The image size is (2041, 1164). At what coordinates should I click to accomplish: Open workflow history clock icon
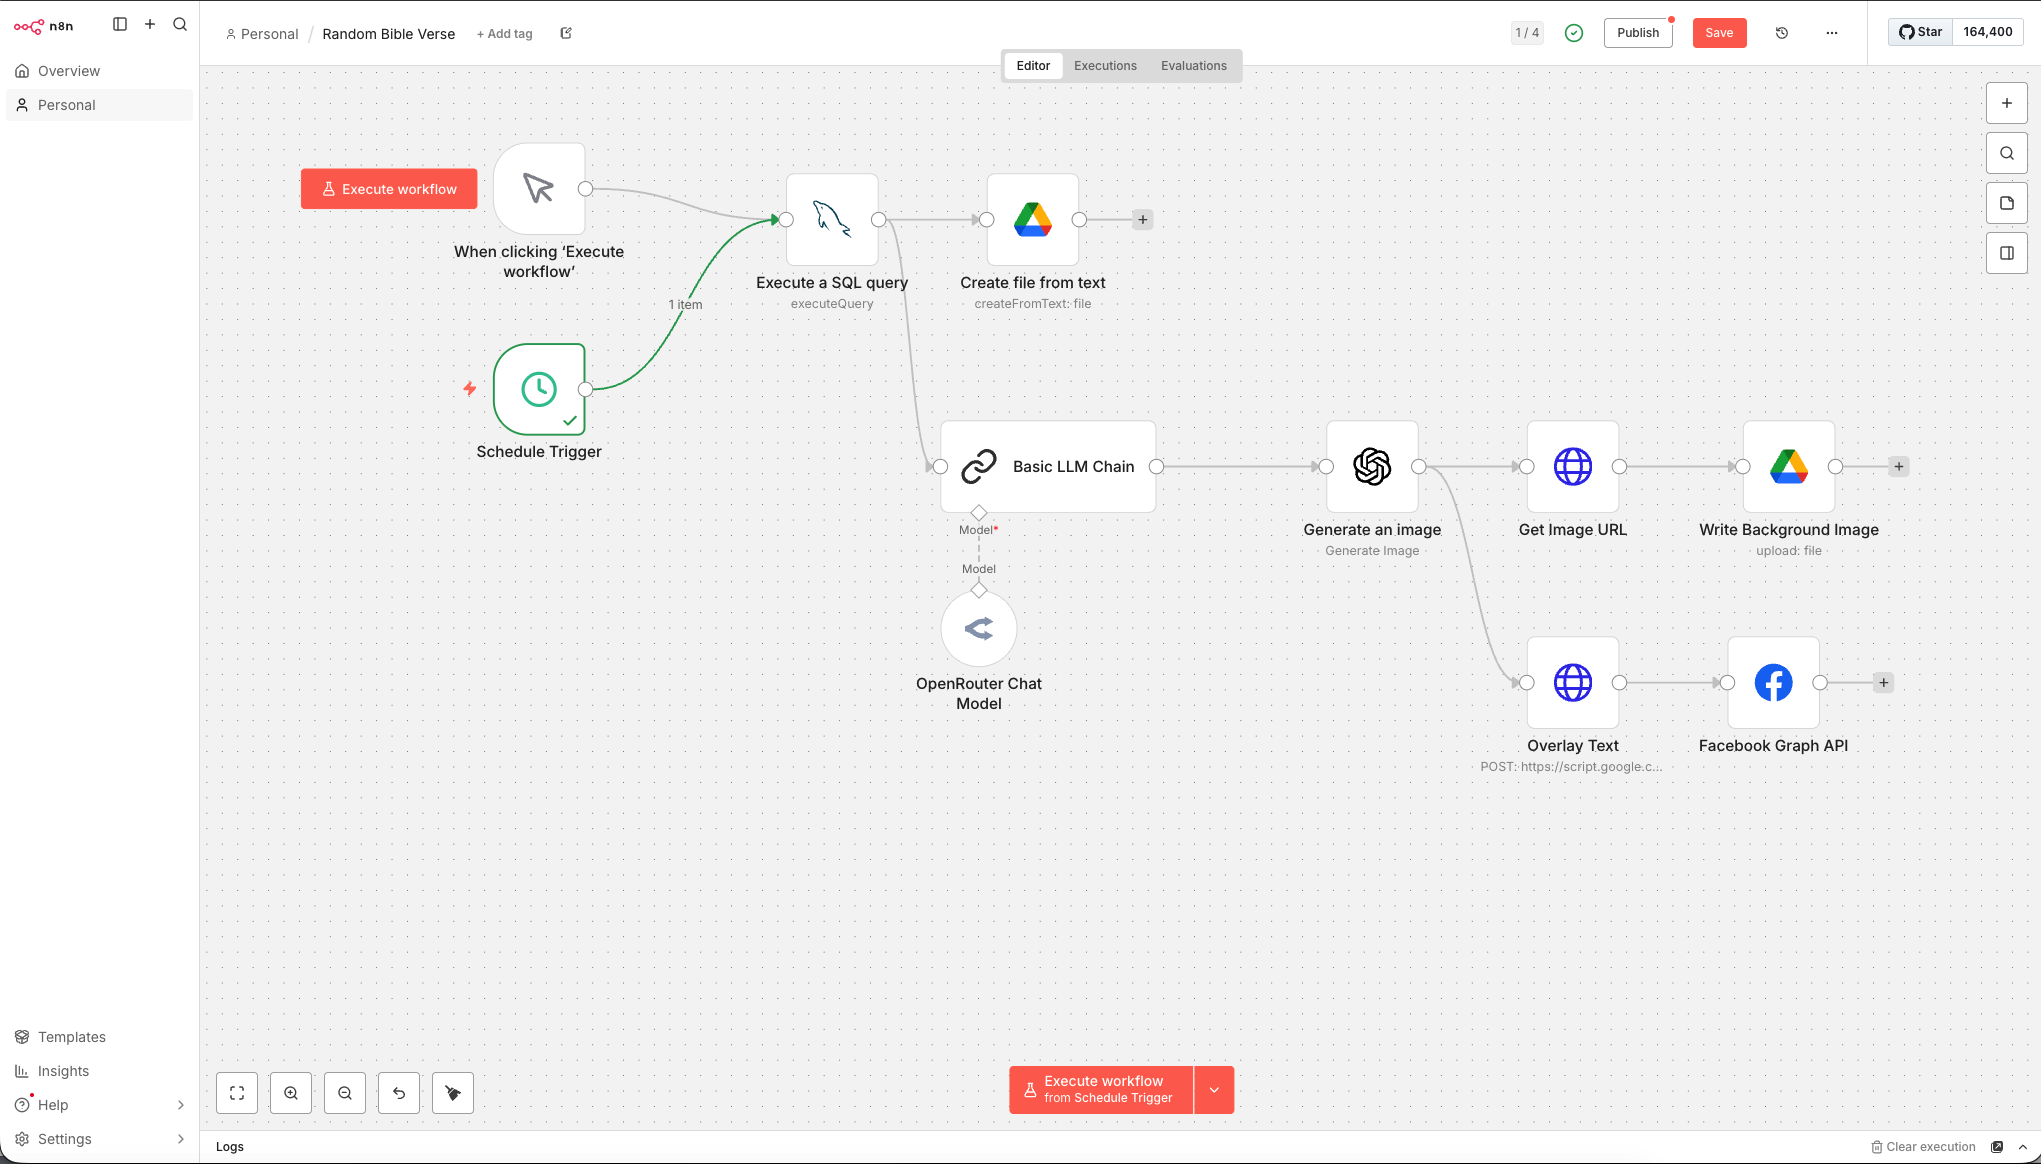(1781, 33)
